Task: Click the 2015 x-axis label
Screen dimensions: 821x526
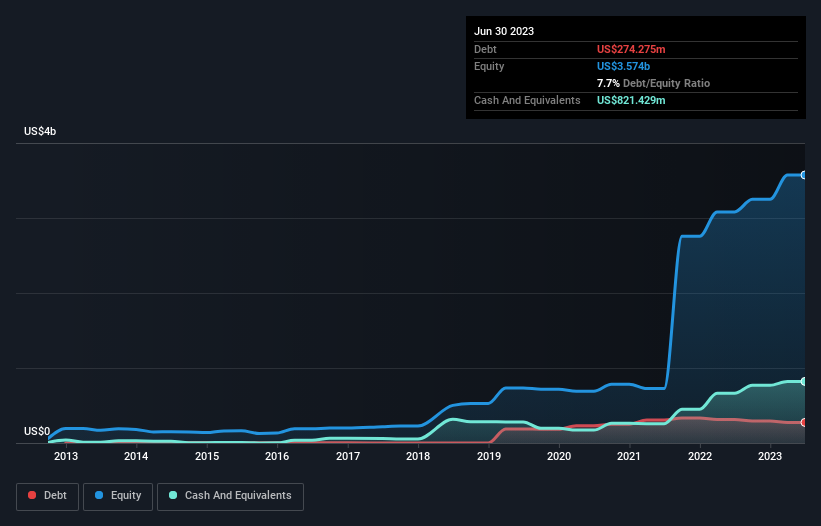Action: (207, 456)
